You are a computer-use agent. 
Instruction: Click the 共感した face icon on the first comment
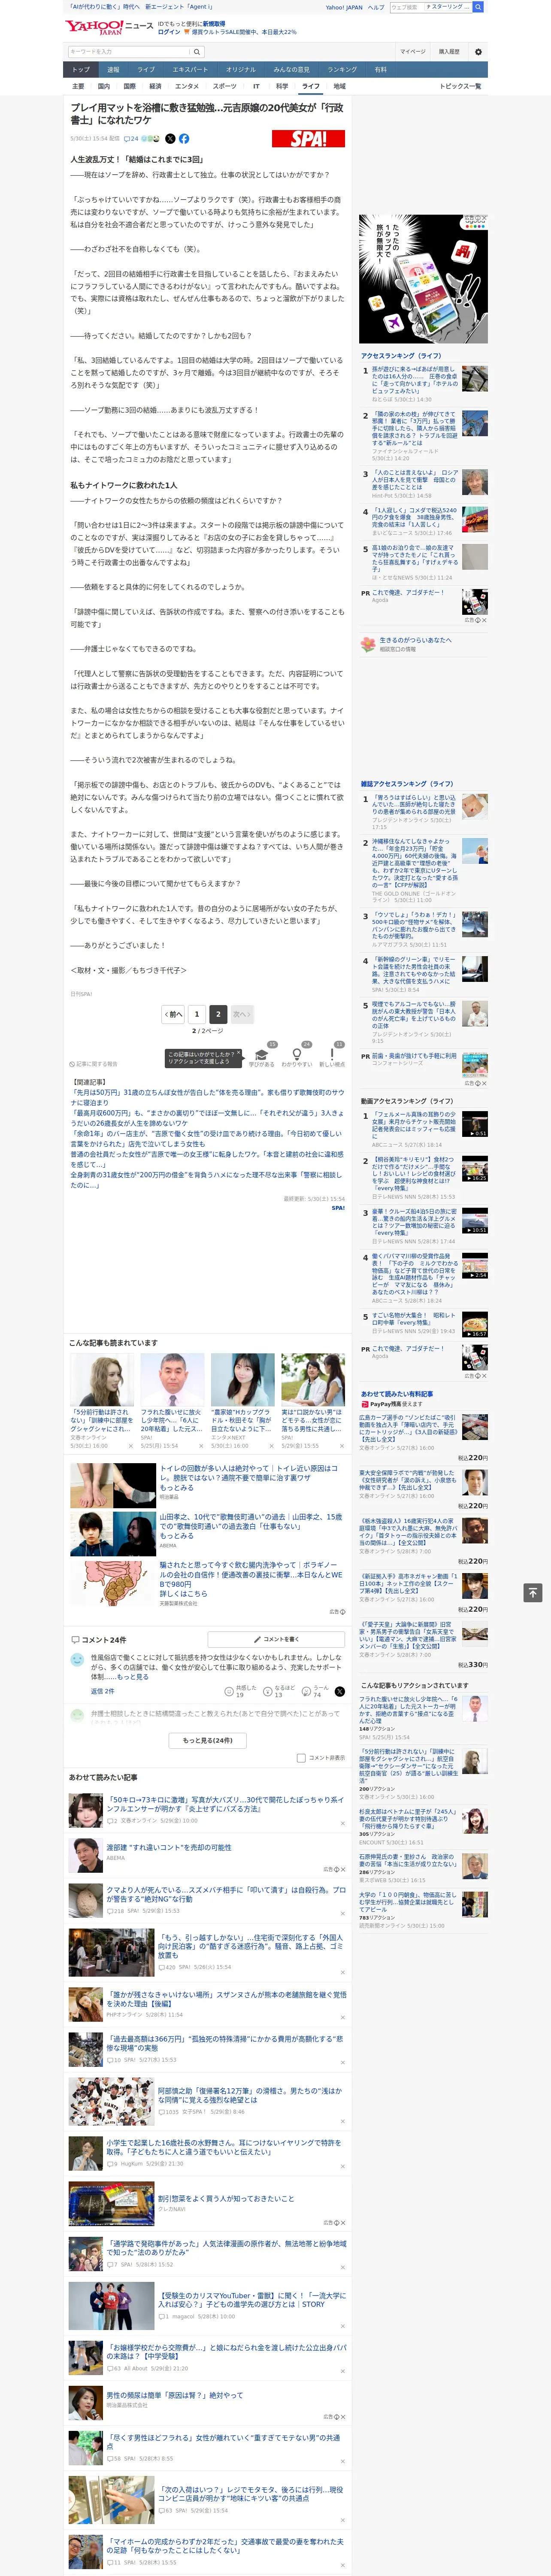[229, 1691]
